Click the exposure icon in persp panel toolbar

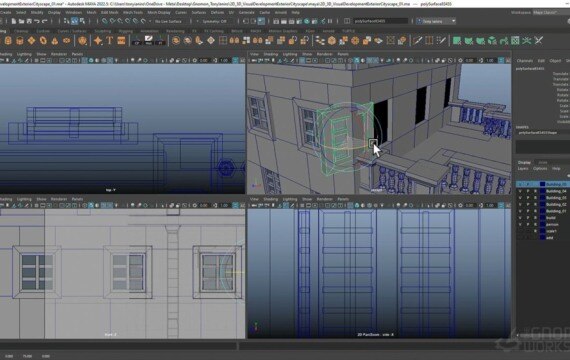pos(461,60)
